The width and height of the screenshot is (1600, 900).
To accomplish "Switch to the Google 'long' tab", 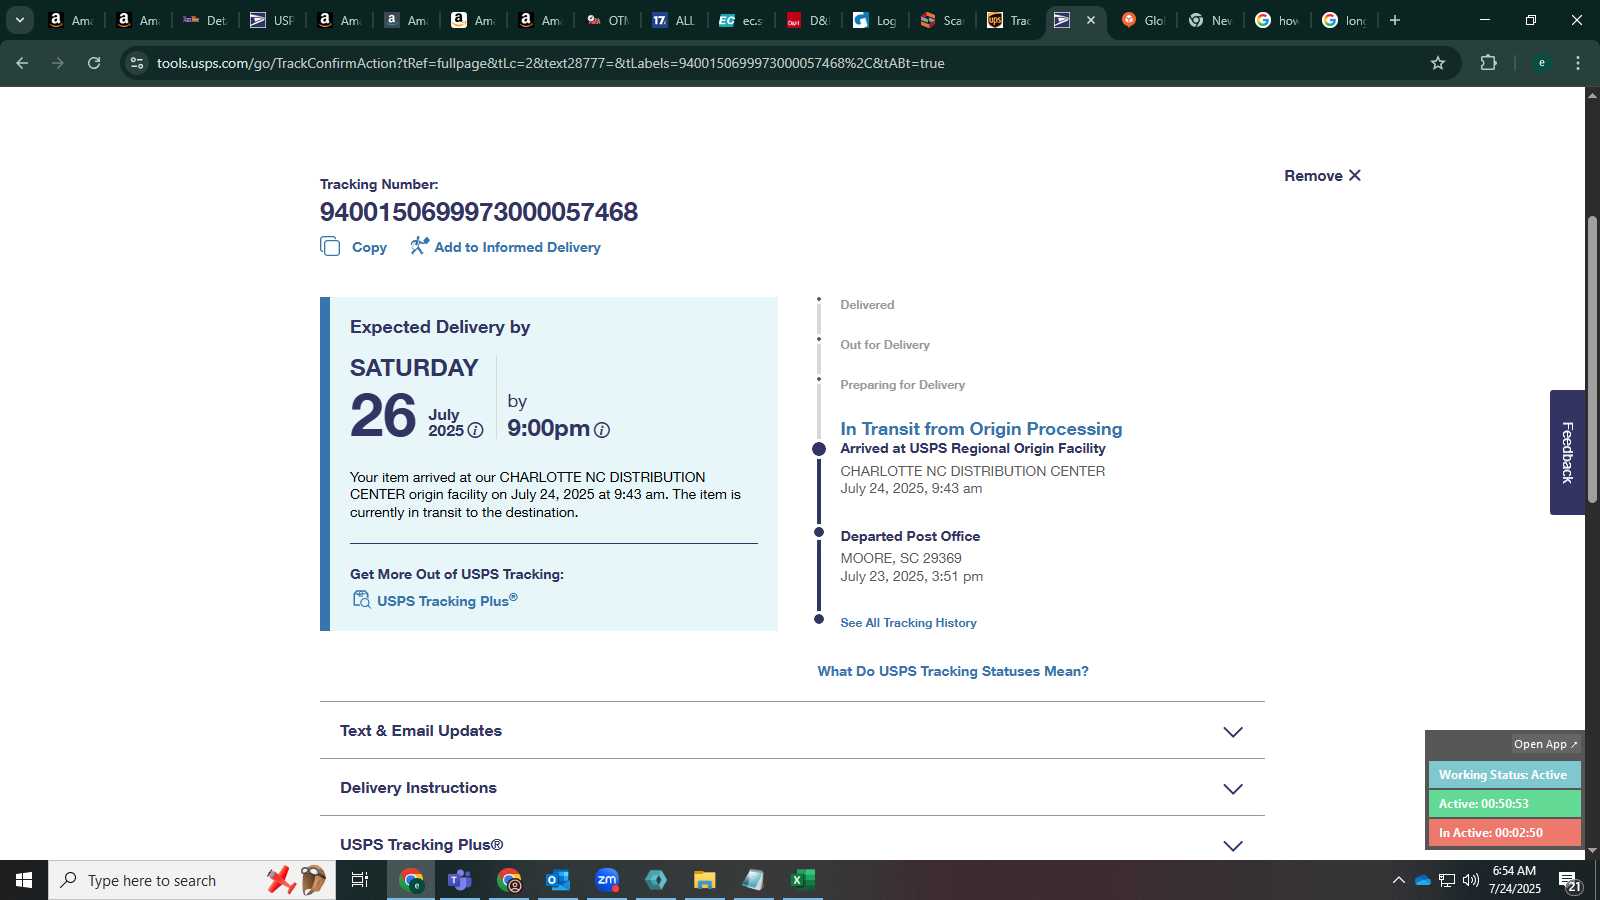I will [1345, 20].
